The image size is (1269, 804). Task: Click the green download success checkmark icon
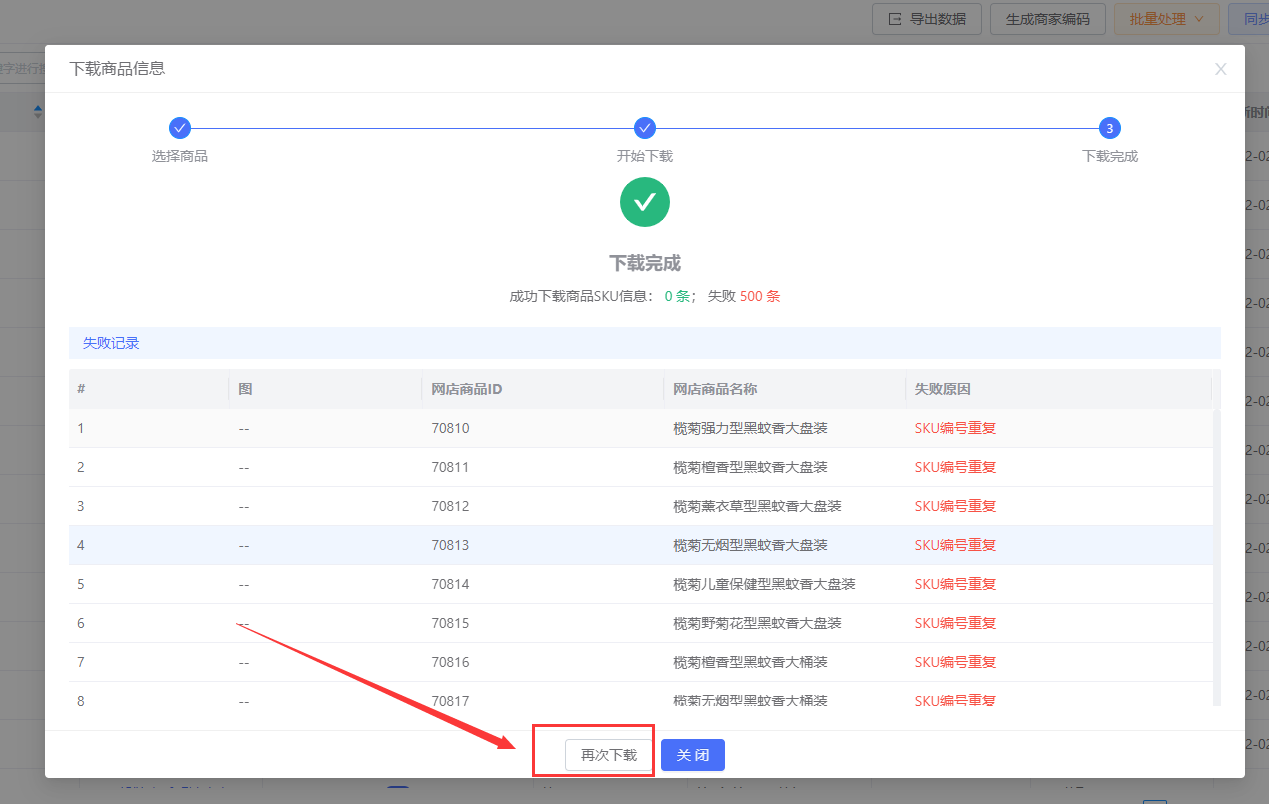[x=645, y=202]
